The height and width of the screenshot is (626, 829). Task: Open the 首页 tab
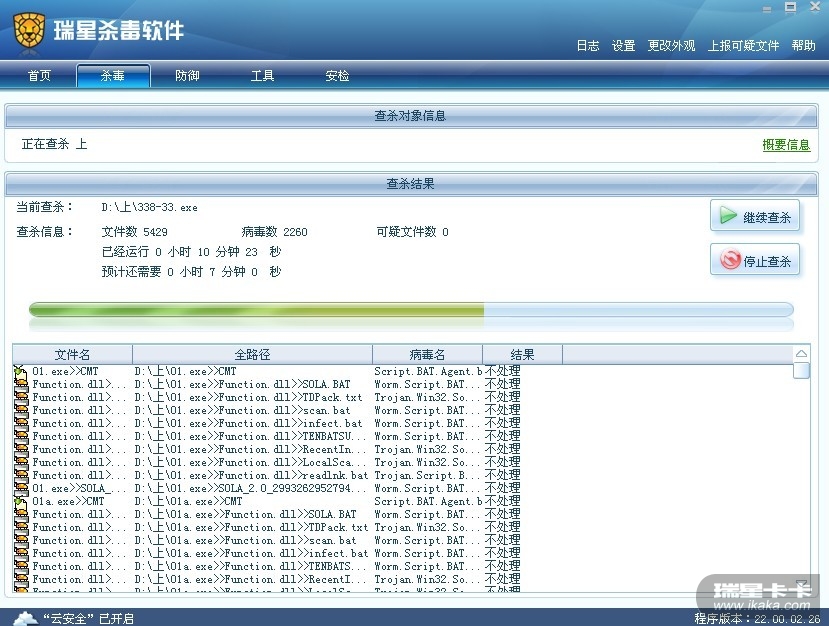click(39, 76)
